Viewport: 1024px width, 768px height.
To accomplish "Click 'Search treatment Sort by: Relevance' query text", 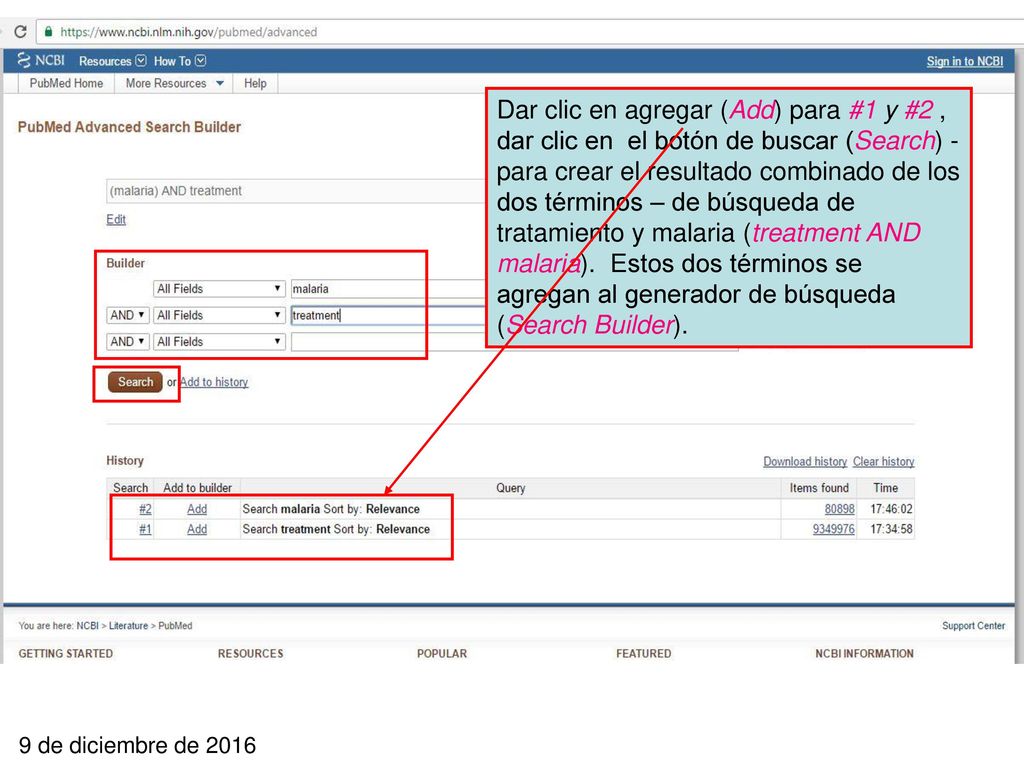I will coord(336,530).
